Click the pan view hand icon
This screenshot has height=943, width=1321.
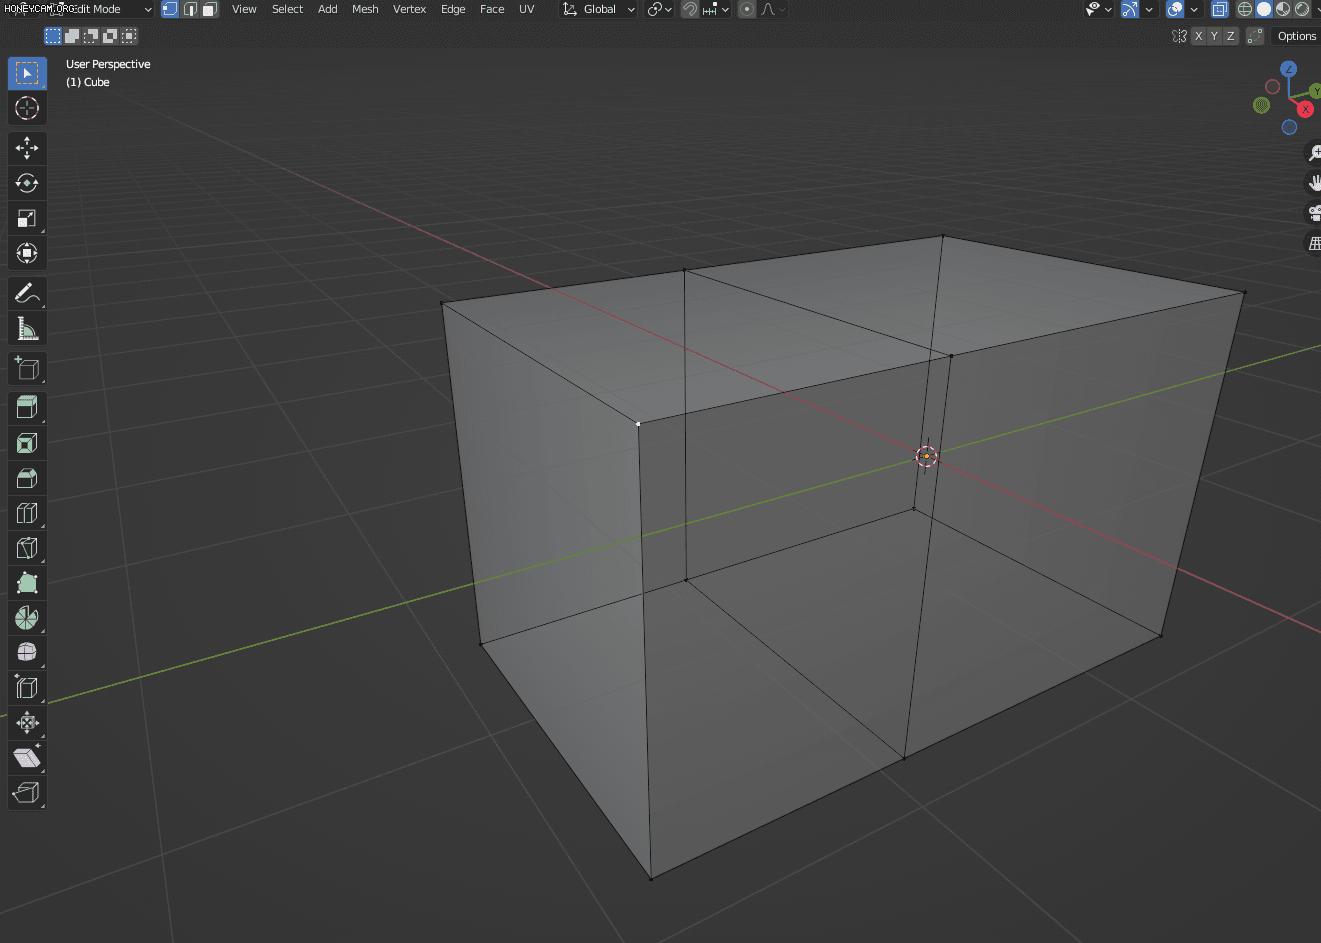point(1314,183)
